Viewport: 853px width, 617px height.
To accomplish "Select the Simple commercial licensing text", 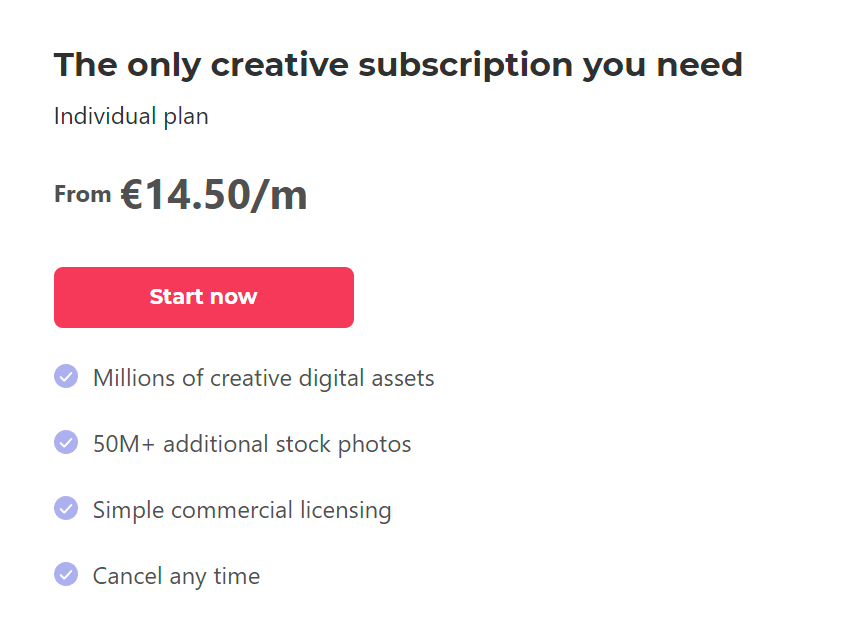I will coord(242,510).
